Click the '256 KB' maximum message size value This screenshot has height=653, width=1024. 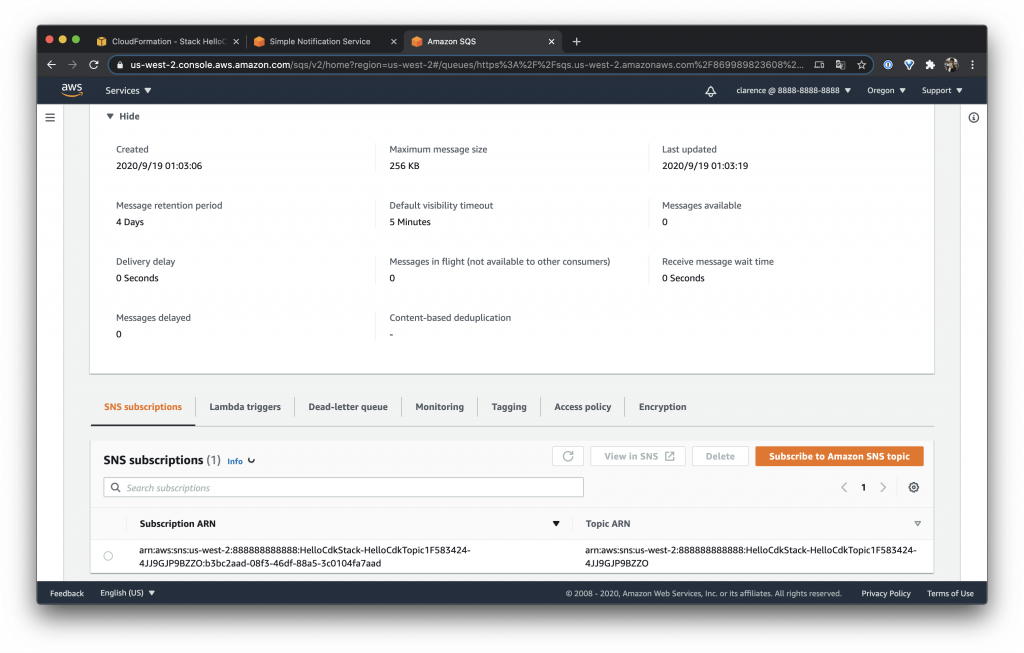coord(404,166)
